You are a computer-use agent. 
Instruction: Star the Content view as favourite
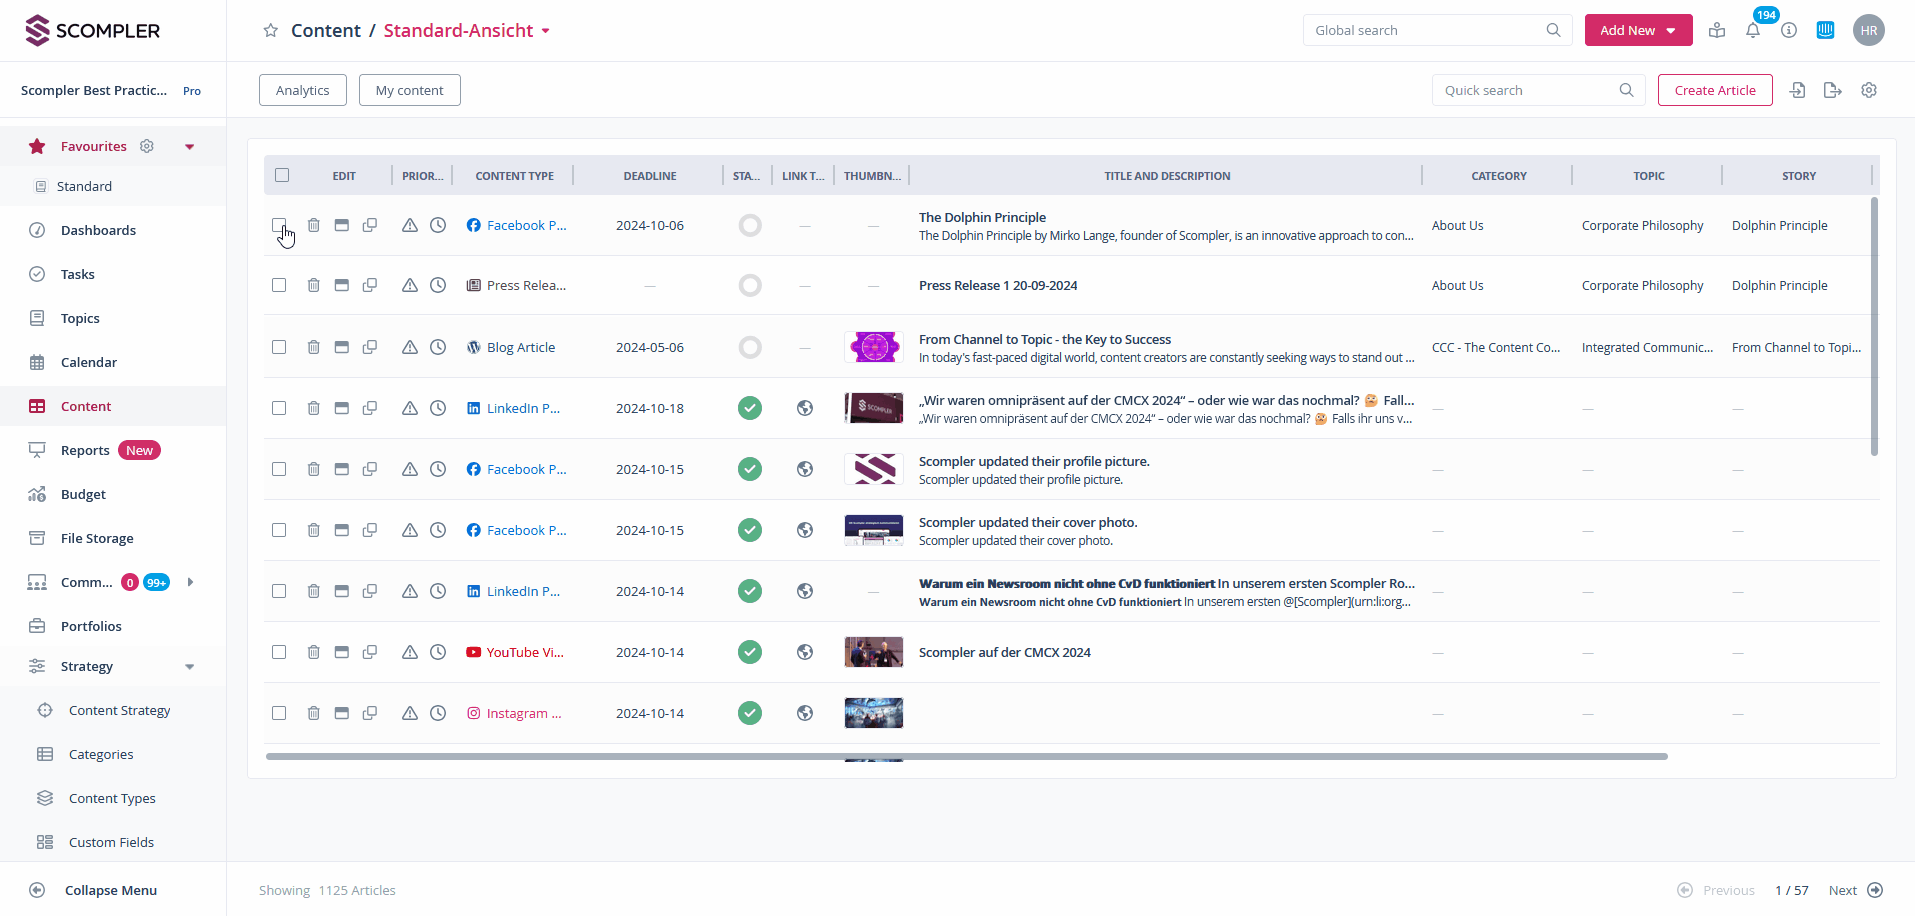tap(270, 31)
